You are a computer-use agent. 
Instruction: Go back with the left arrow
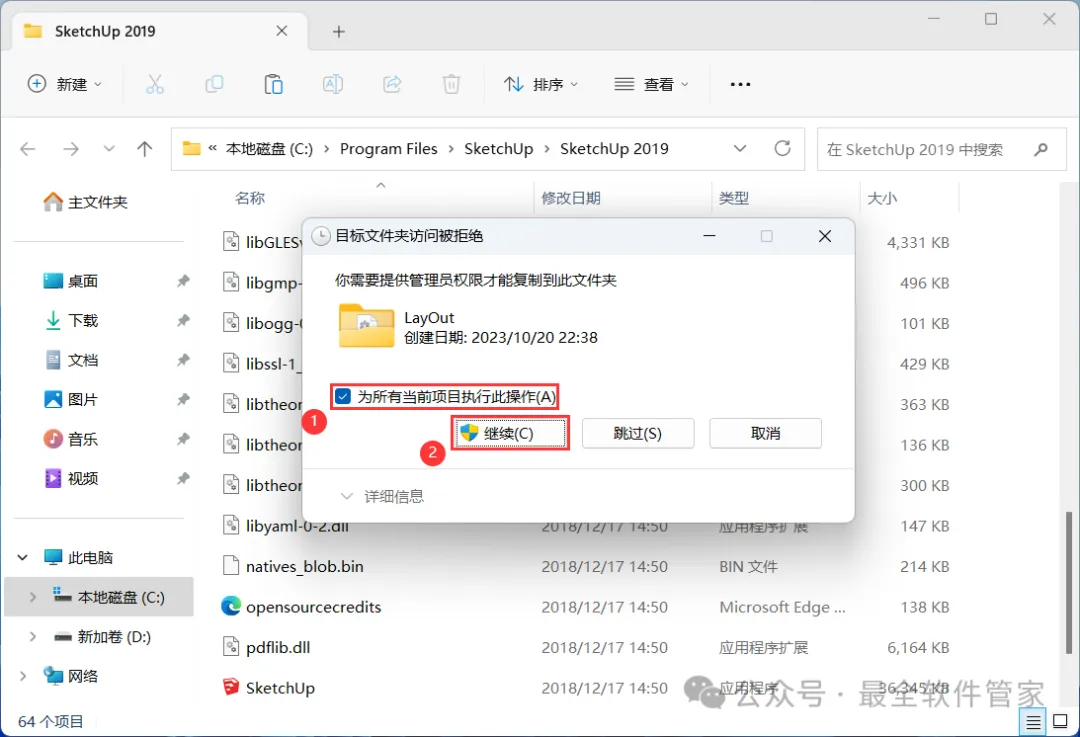click(28, 149)
